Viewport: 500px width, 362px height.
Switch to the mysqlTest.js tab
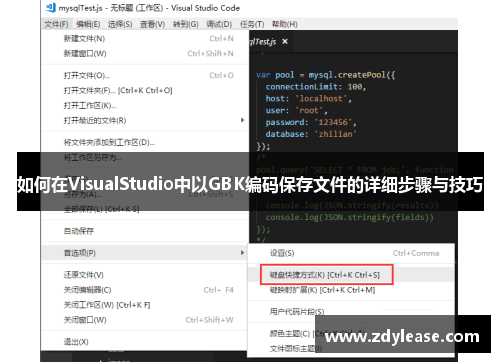click(263, 42)
